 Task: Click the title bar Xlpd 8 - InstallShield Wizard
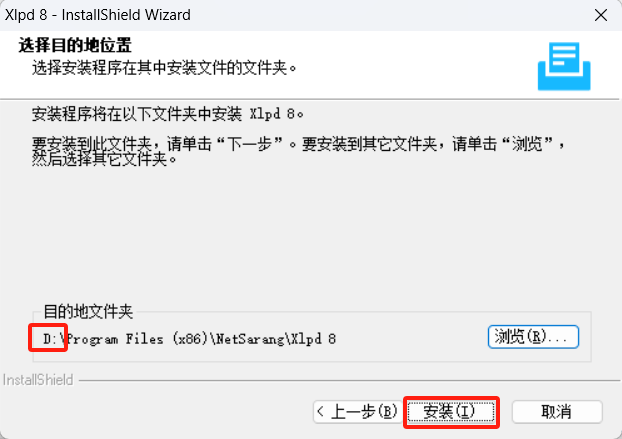pos(98,15)
